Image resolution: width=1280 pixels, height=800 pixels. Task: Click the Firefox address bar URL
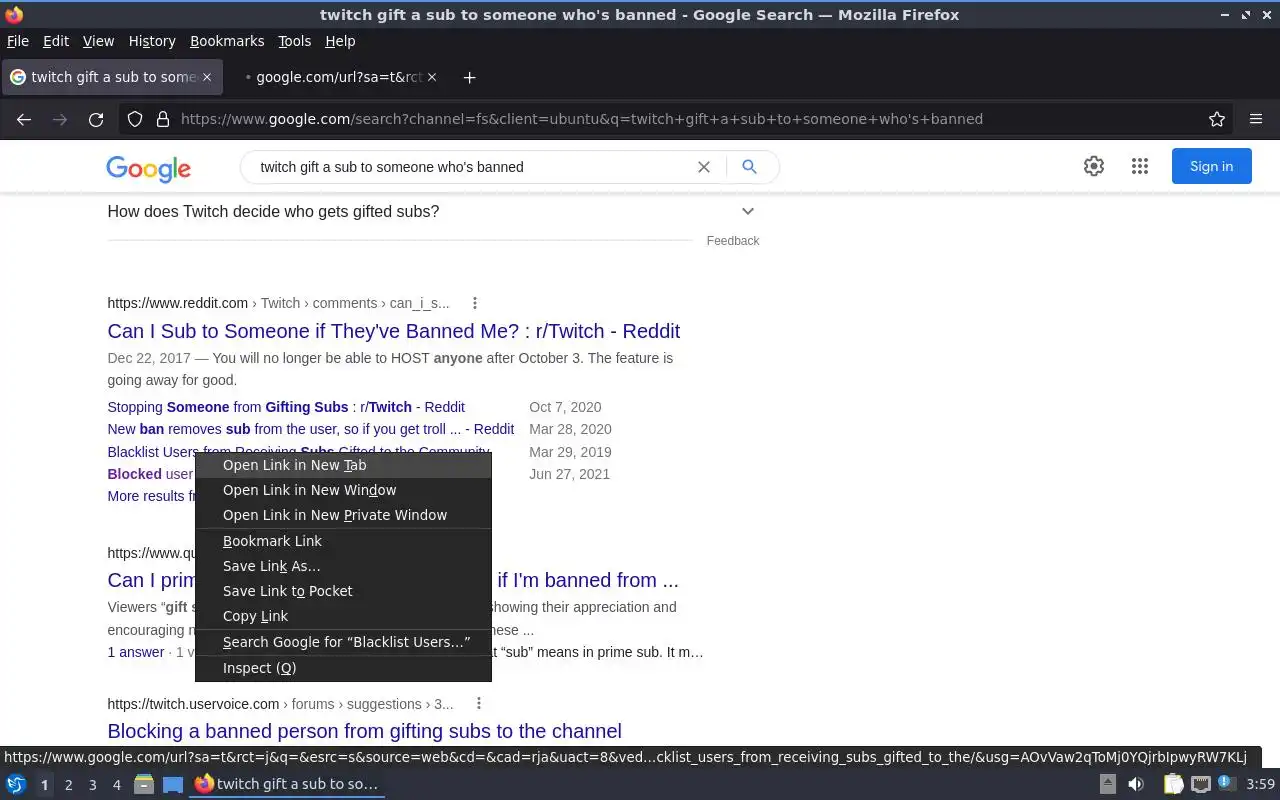point(582,119)
